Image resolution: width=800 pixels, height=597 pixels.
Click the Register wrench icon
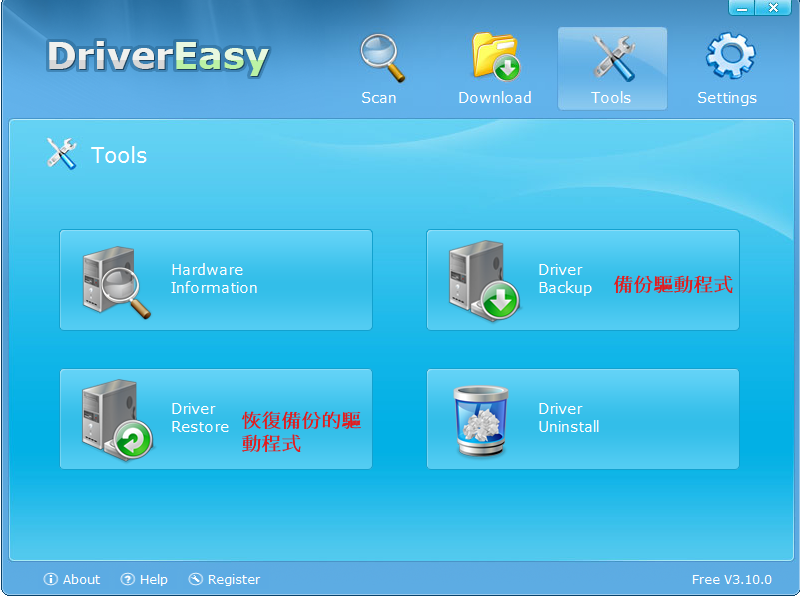click(195, 579)
